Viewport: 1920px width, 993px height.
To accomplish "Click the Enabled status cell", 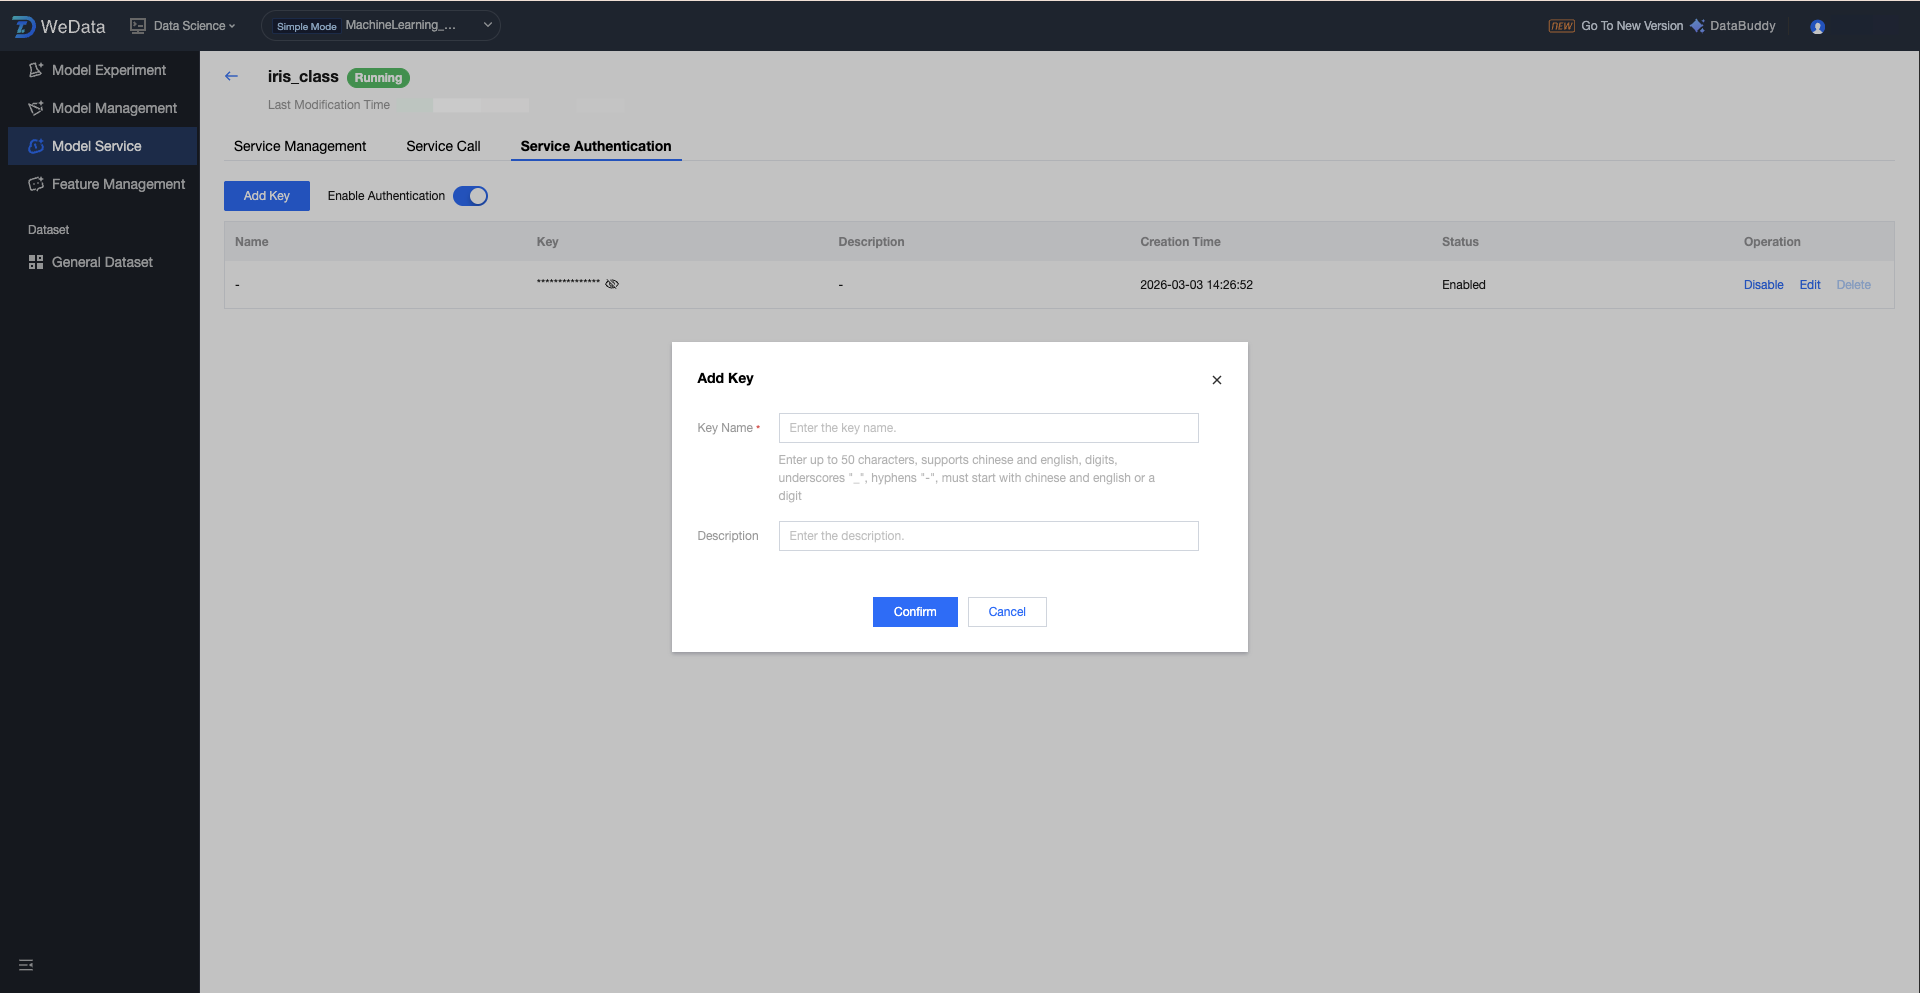I will (1464, 285).
